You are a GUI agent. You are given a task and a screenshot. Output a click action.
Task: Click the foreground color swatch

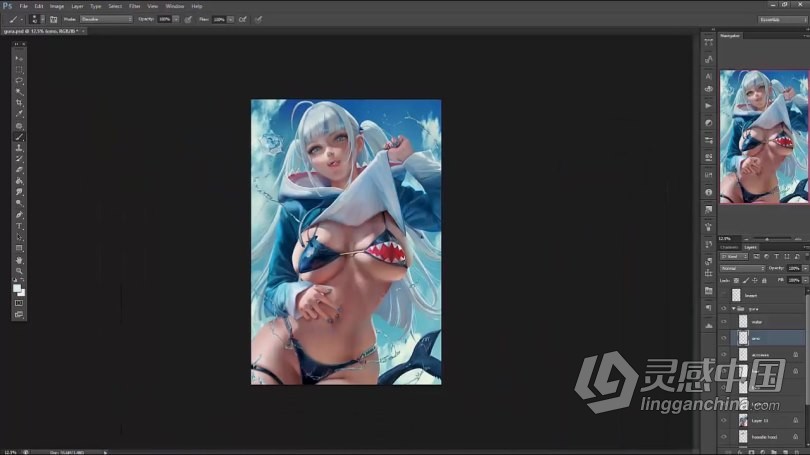click(x=17, y=288)
